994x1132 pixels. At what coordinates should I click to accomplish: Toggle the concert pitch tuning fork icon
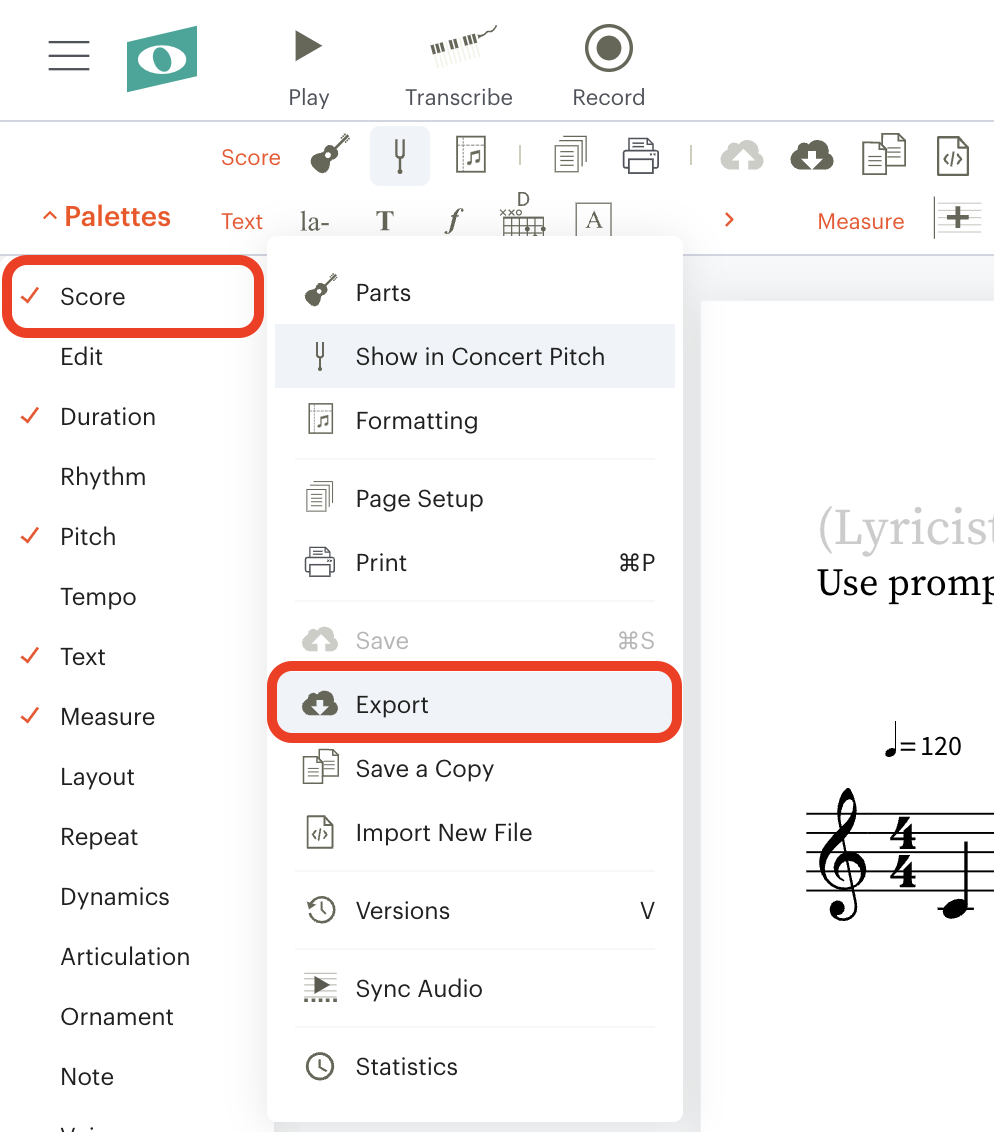pyautogui.click(x=400, y=156)
